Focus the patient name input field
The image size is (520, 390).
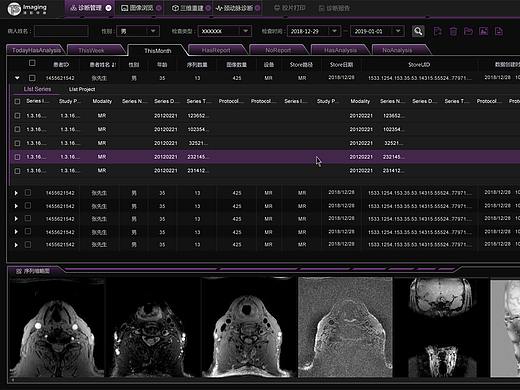pos(61,31)
